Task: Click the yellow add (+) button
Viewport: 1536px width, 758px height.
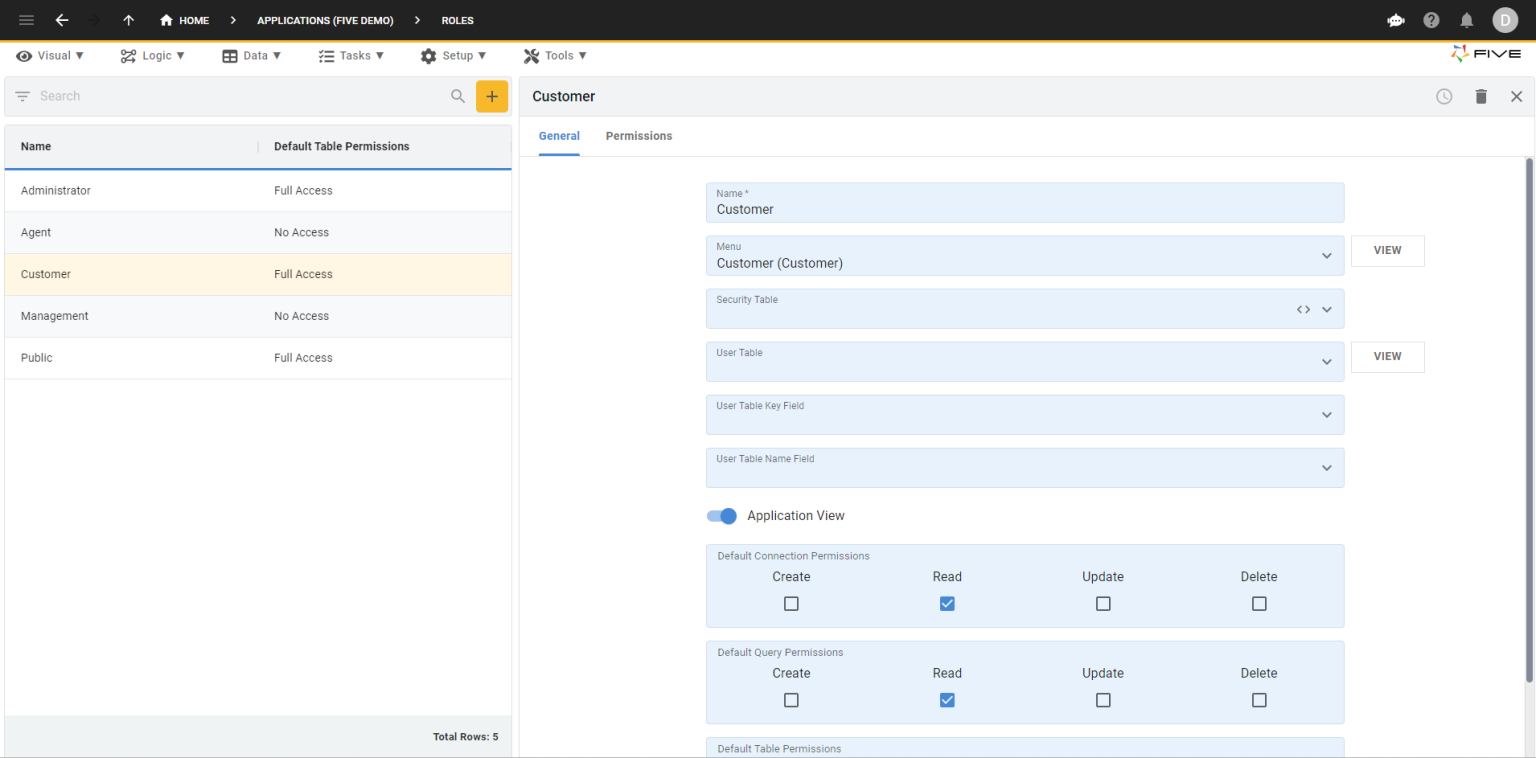Action: click(491, 96)
